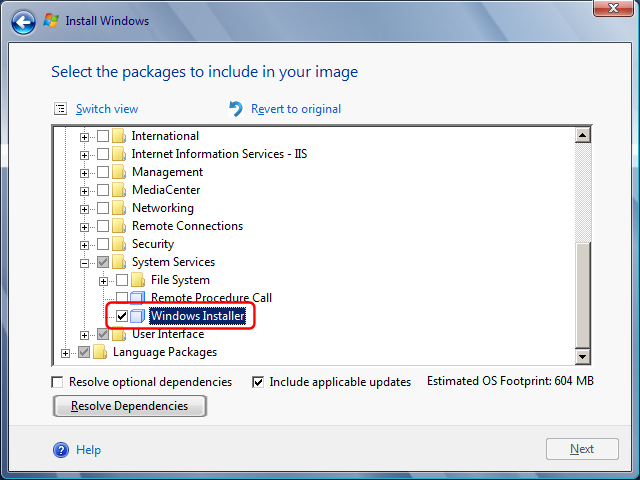640x480 pixels.
Task: Open the Switch view link
Action: click(107, 109)
